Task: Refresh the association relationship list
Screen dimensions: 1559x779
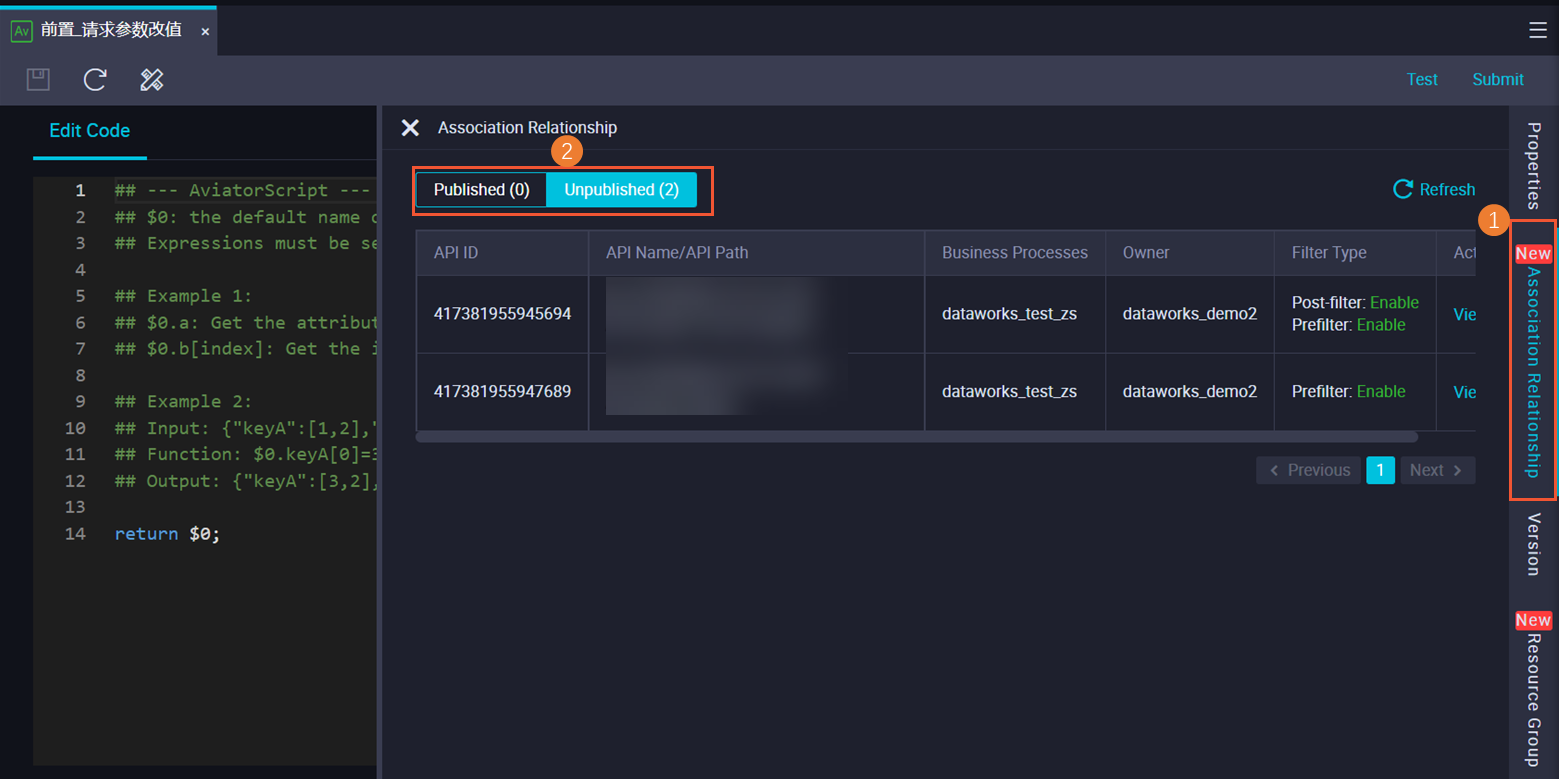Action: 1434,190
